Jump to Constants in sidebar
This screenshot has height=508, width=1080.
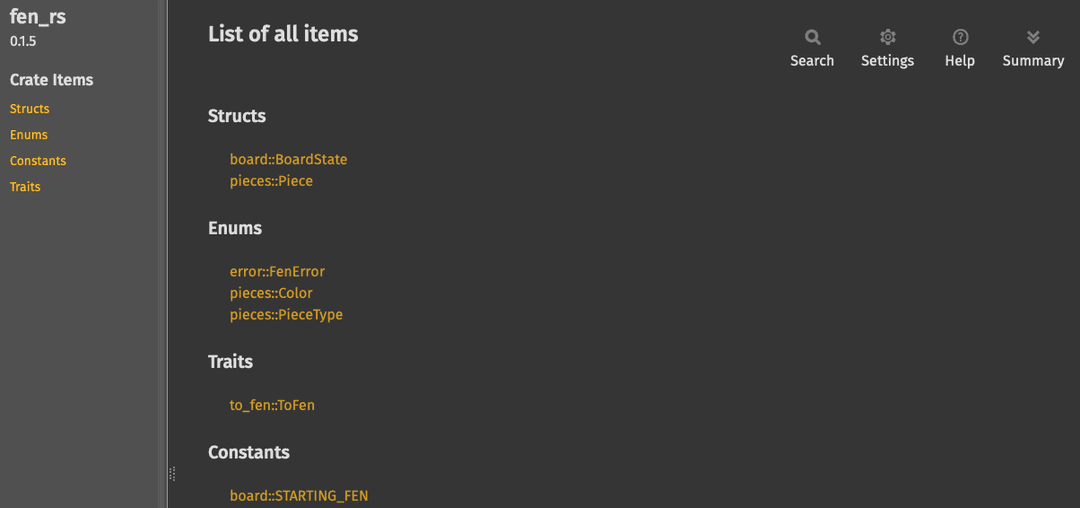38,161
